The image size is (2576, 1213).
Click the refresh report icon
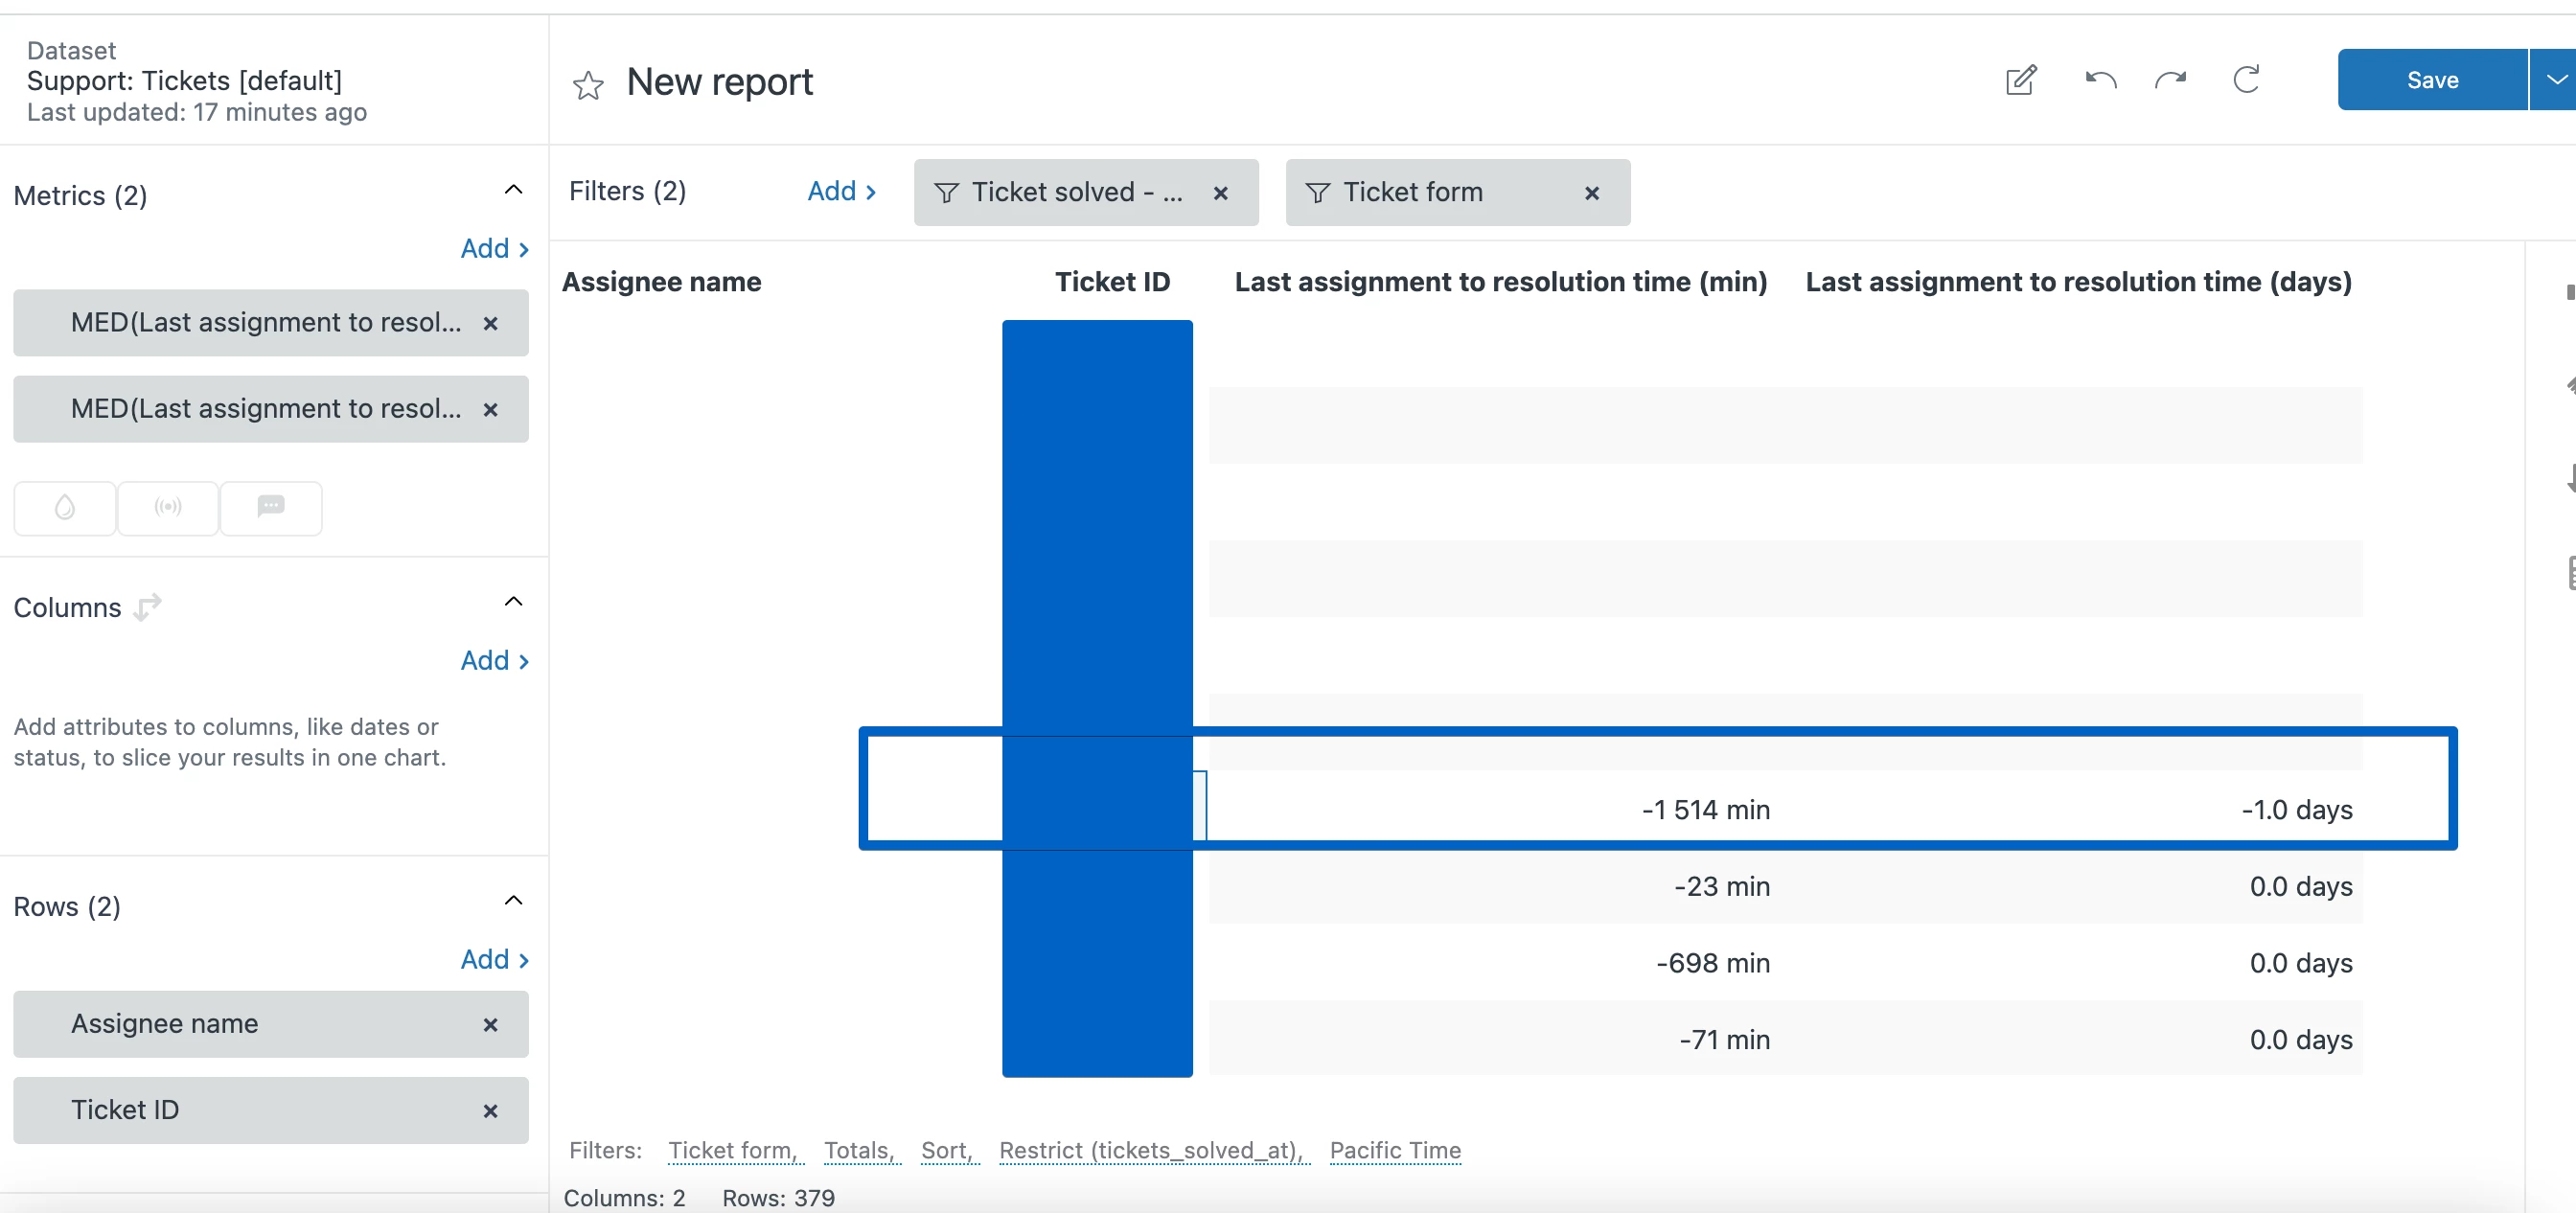click(x=2246, y=80)
